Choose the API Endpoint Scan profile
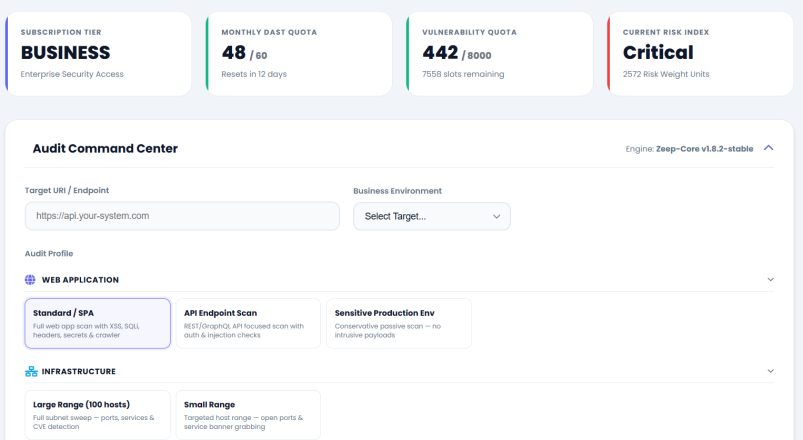Image resolution: width=803 pixels, height=440 pixels. pyautogui.click(x=248, y=323)
